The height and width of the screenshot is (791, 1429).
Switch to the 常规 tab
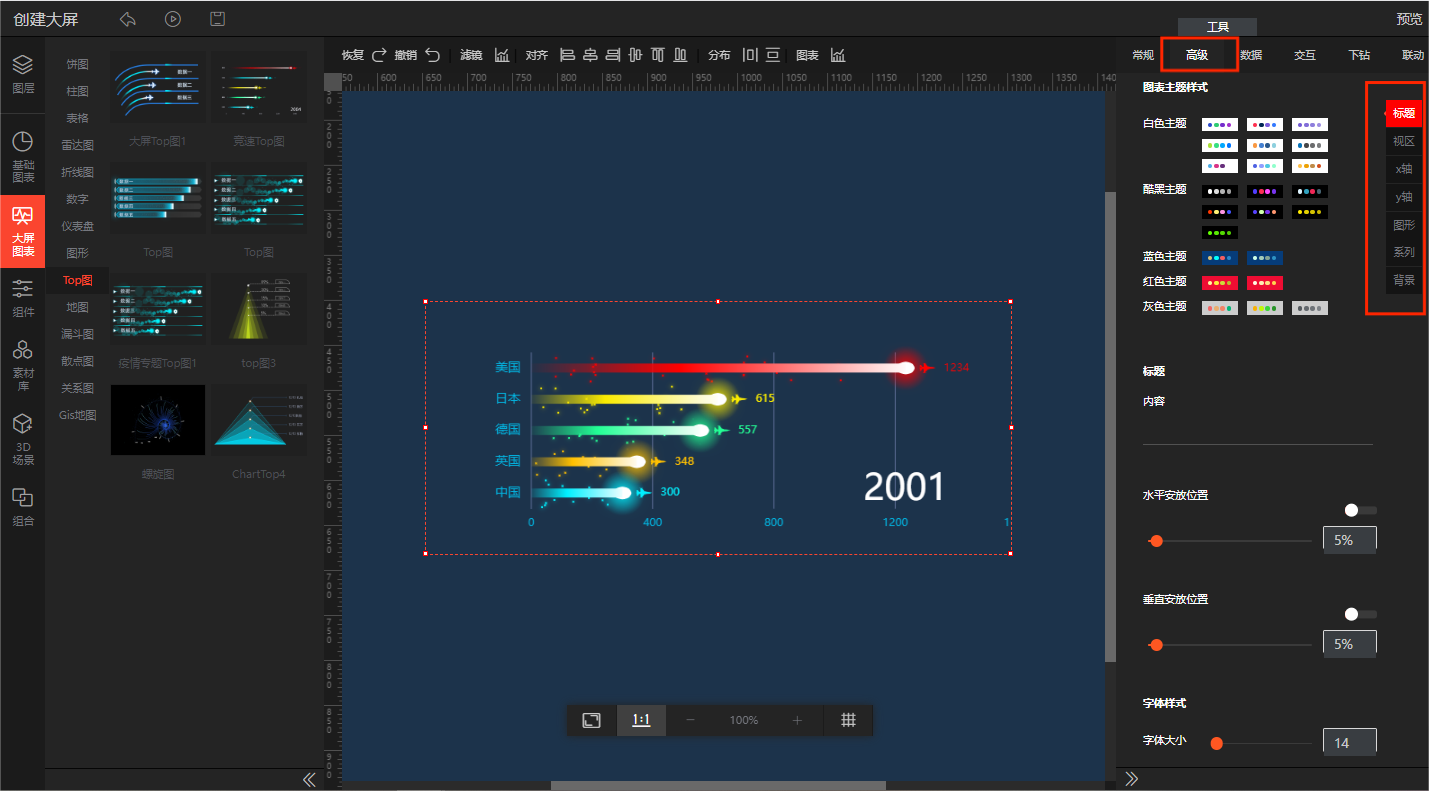pyautogui.click(x=1142, y=55)
